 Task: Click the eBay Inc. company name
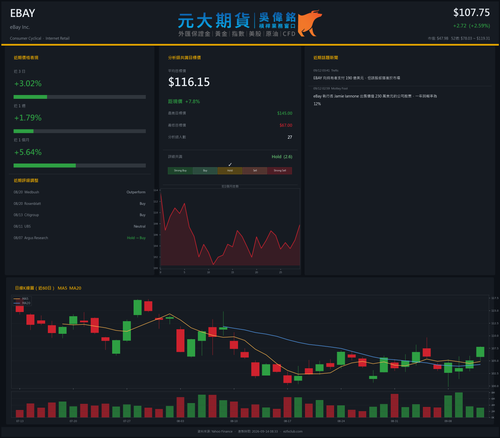tap(20, 27)
